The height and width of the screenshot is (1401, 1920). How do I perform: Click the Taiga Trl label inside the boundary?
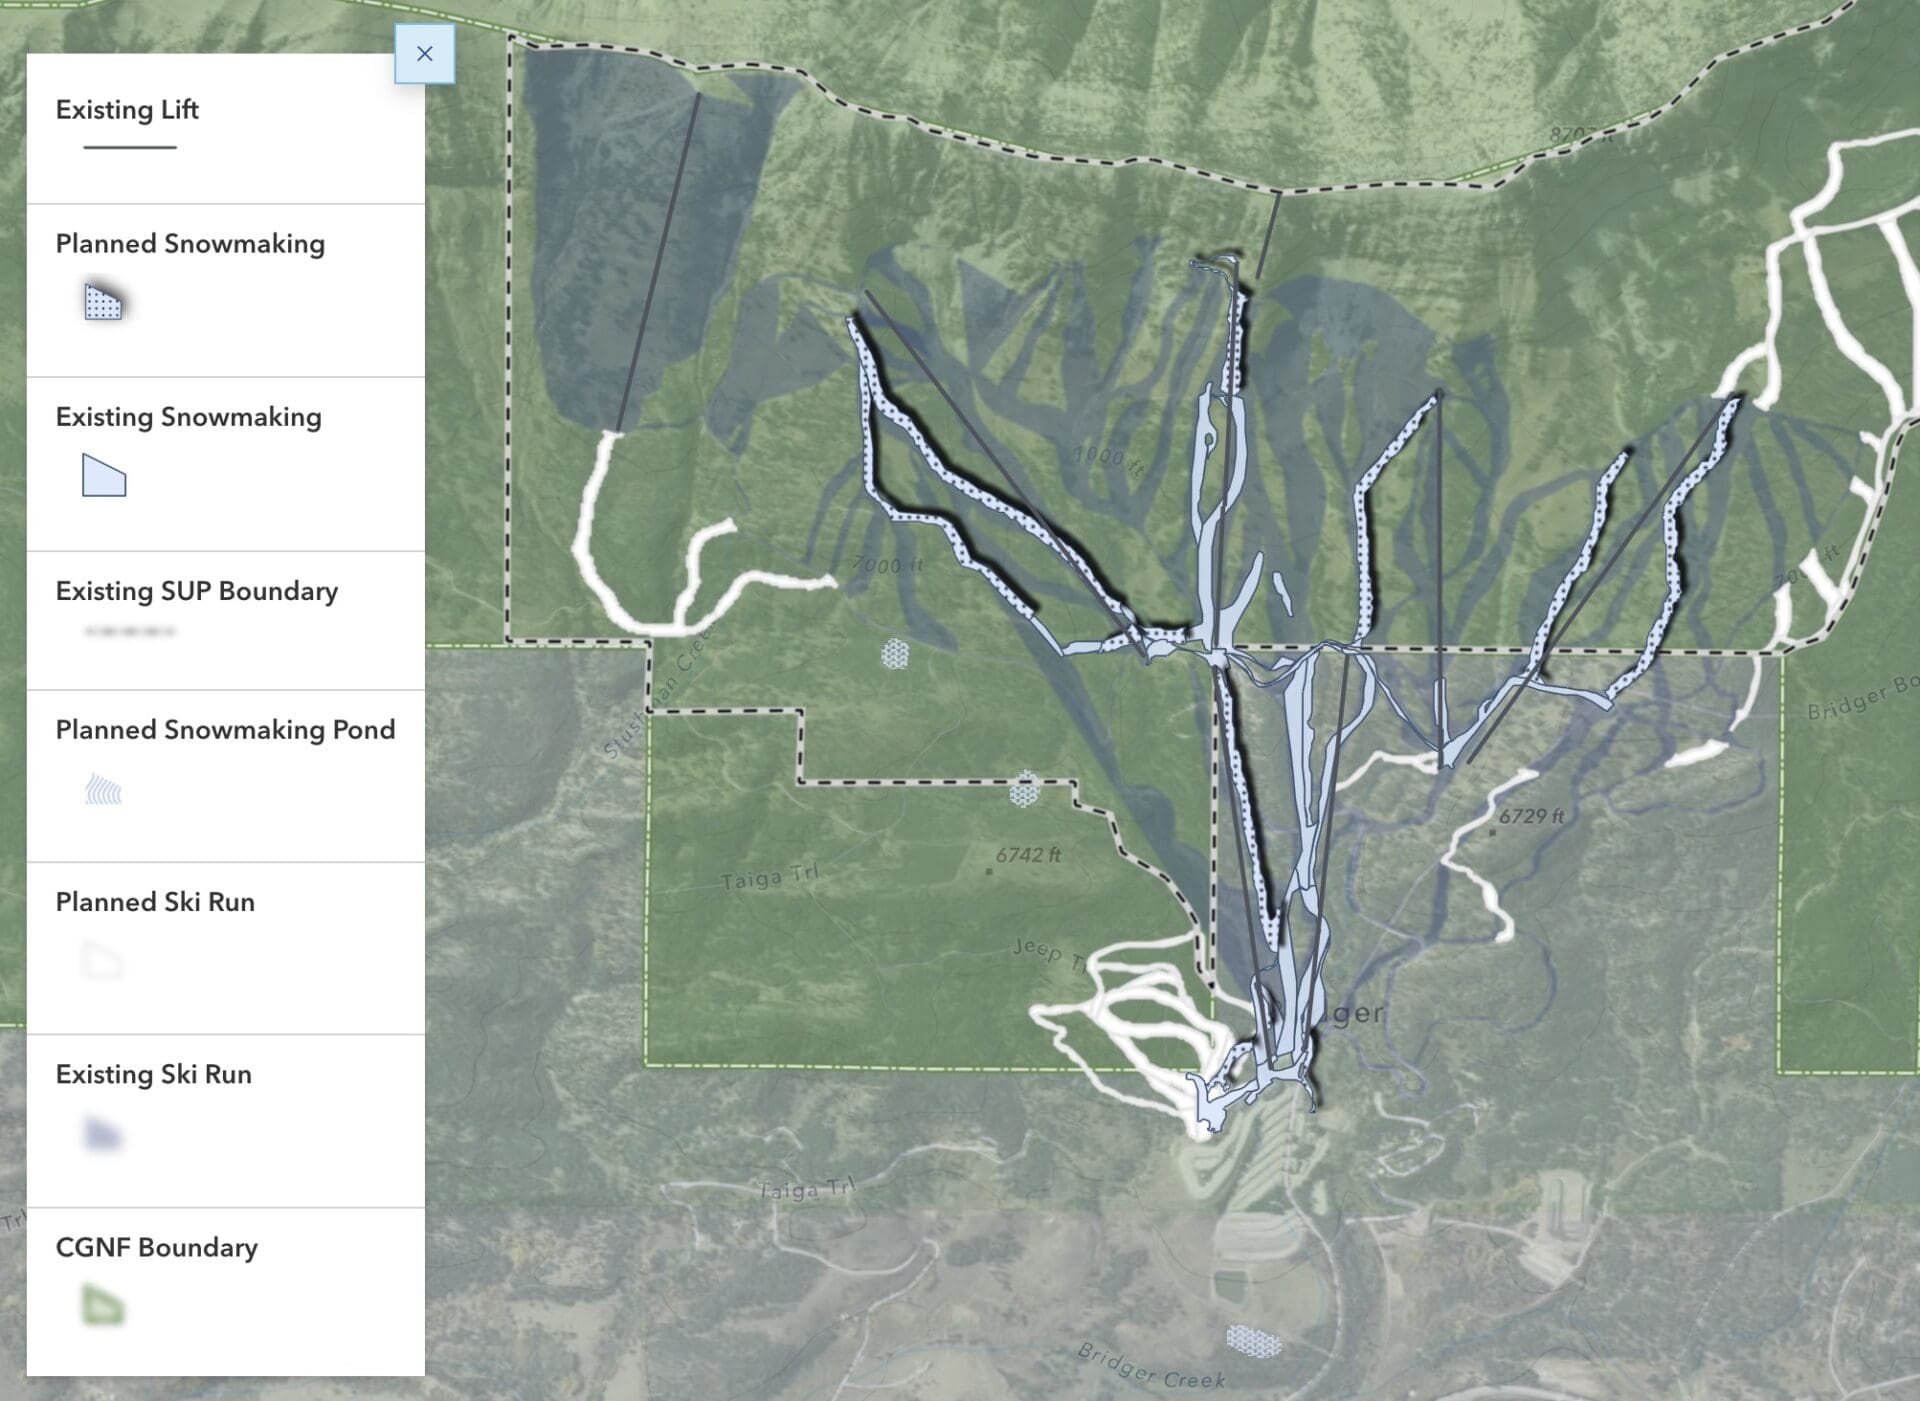point(769,878)
